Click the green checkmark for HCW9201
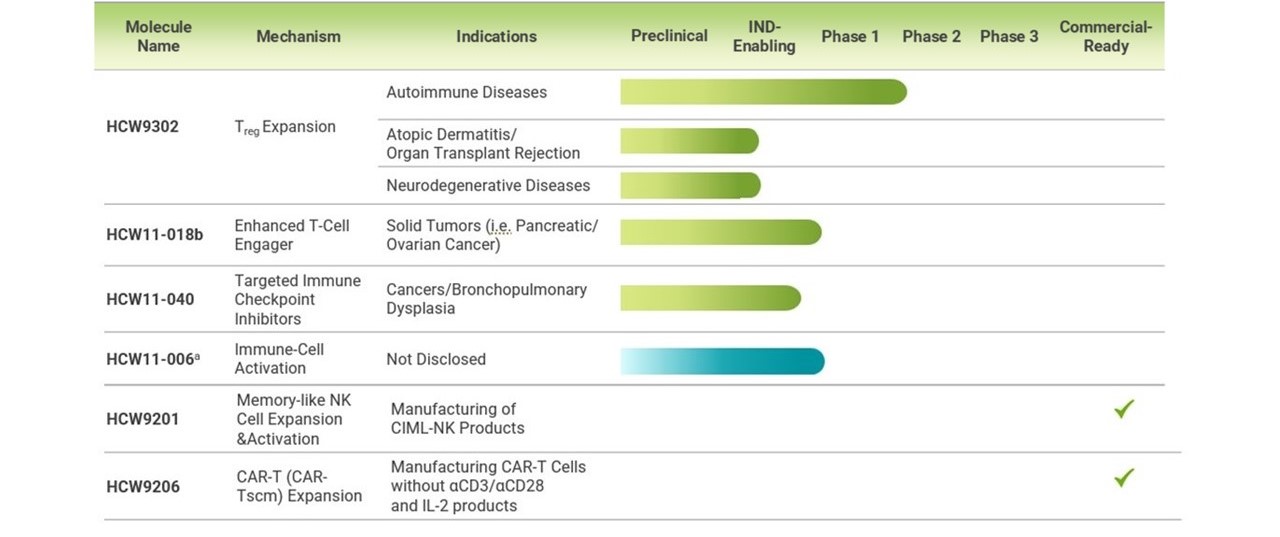1280x537 pixels. [x=1124, y=409]
